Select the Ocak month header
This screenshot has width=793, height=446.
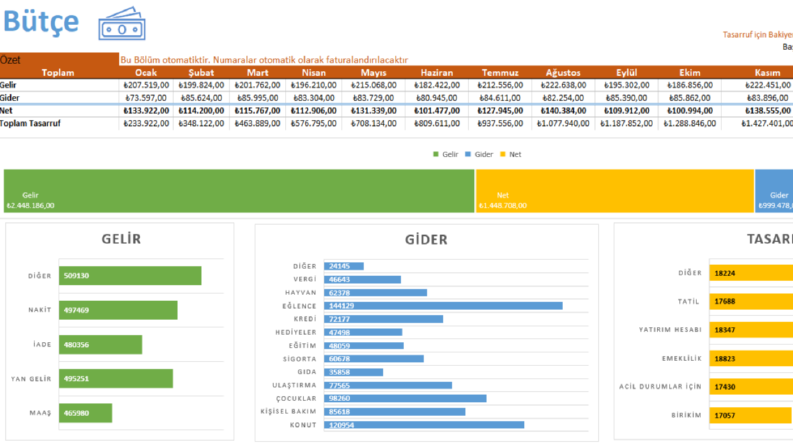point(146,73)
